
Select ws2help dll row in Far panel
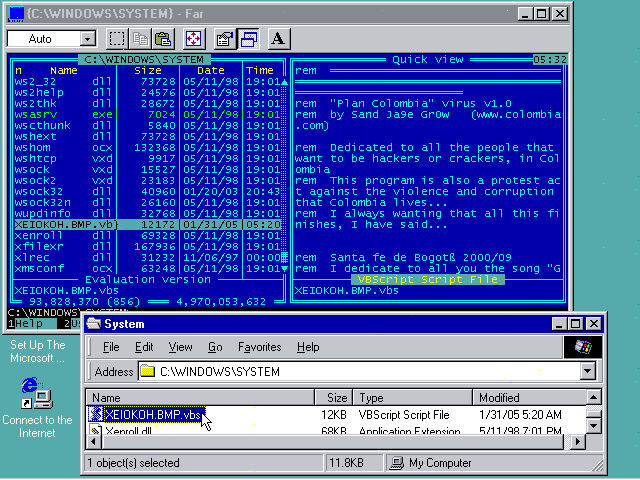(x=147, y=93)
